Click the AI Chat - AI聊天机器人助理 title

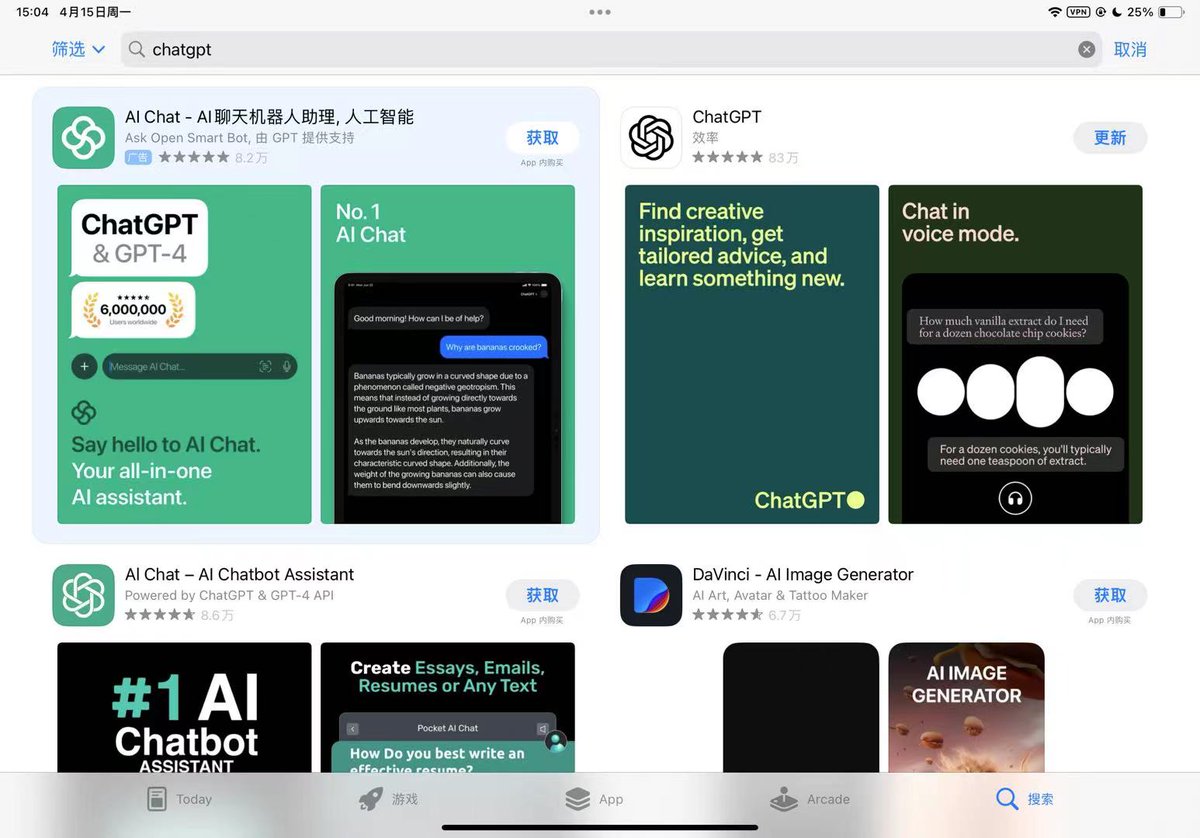pyautogui.click(x=269, y=117)
